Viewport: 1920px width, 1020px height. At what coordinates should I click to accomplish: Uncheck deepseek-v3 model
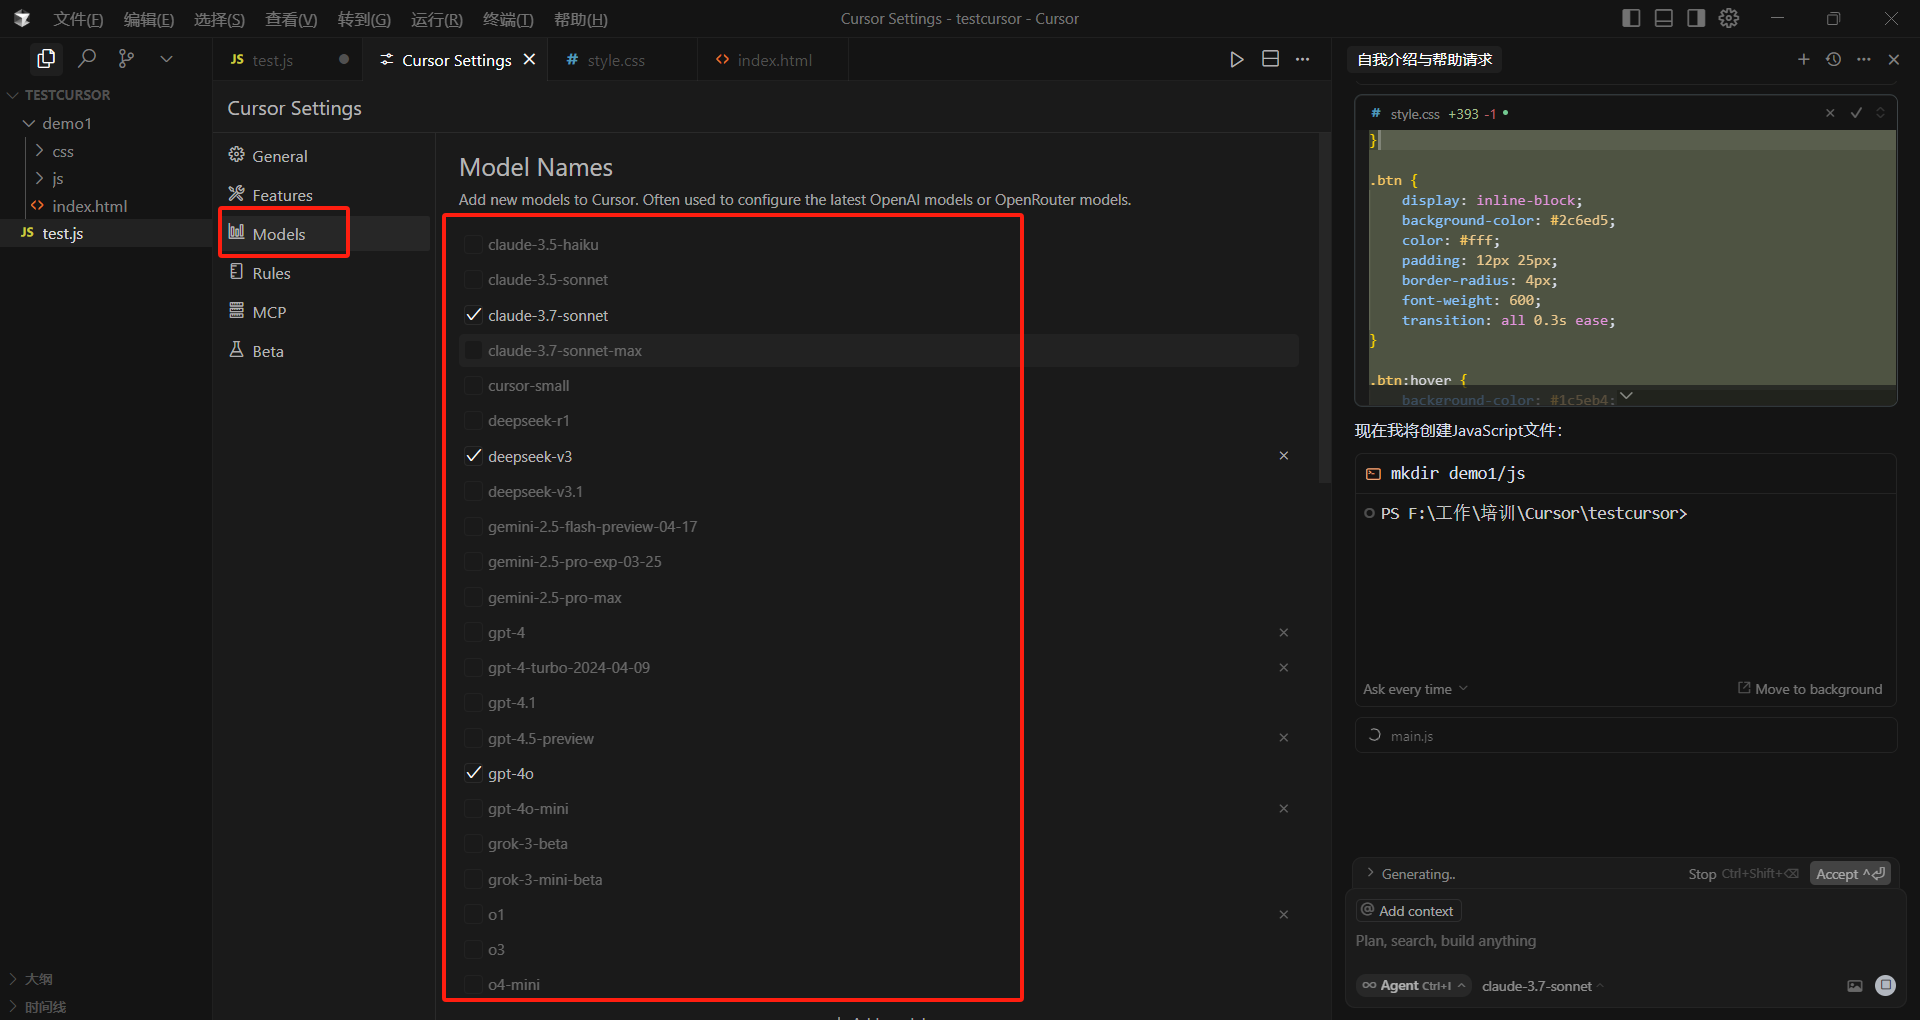point(474,456)
